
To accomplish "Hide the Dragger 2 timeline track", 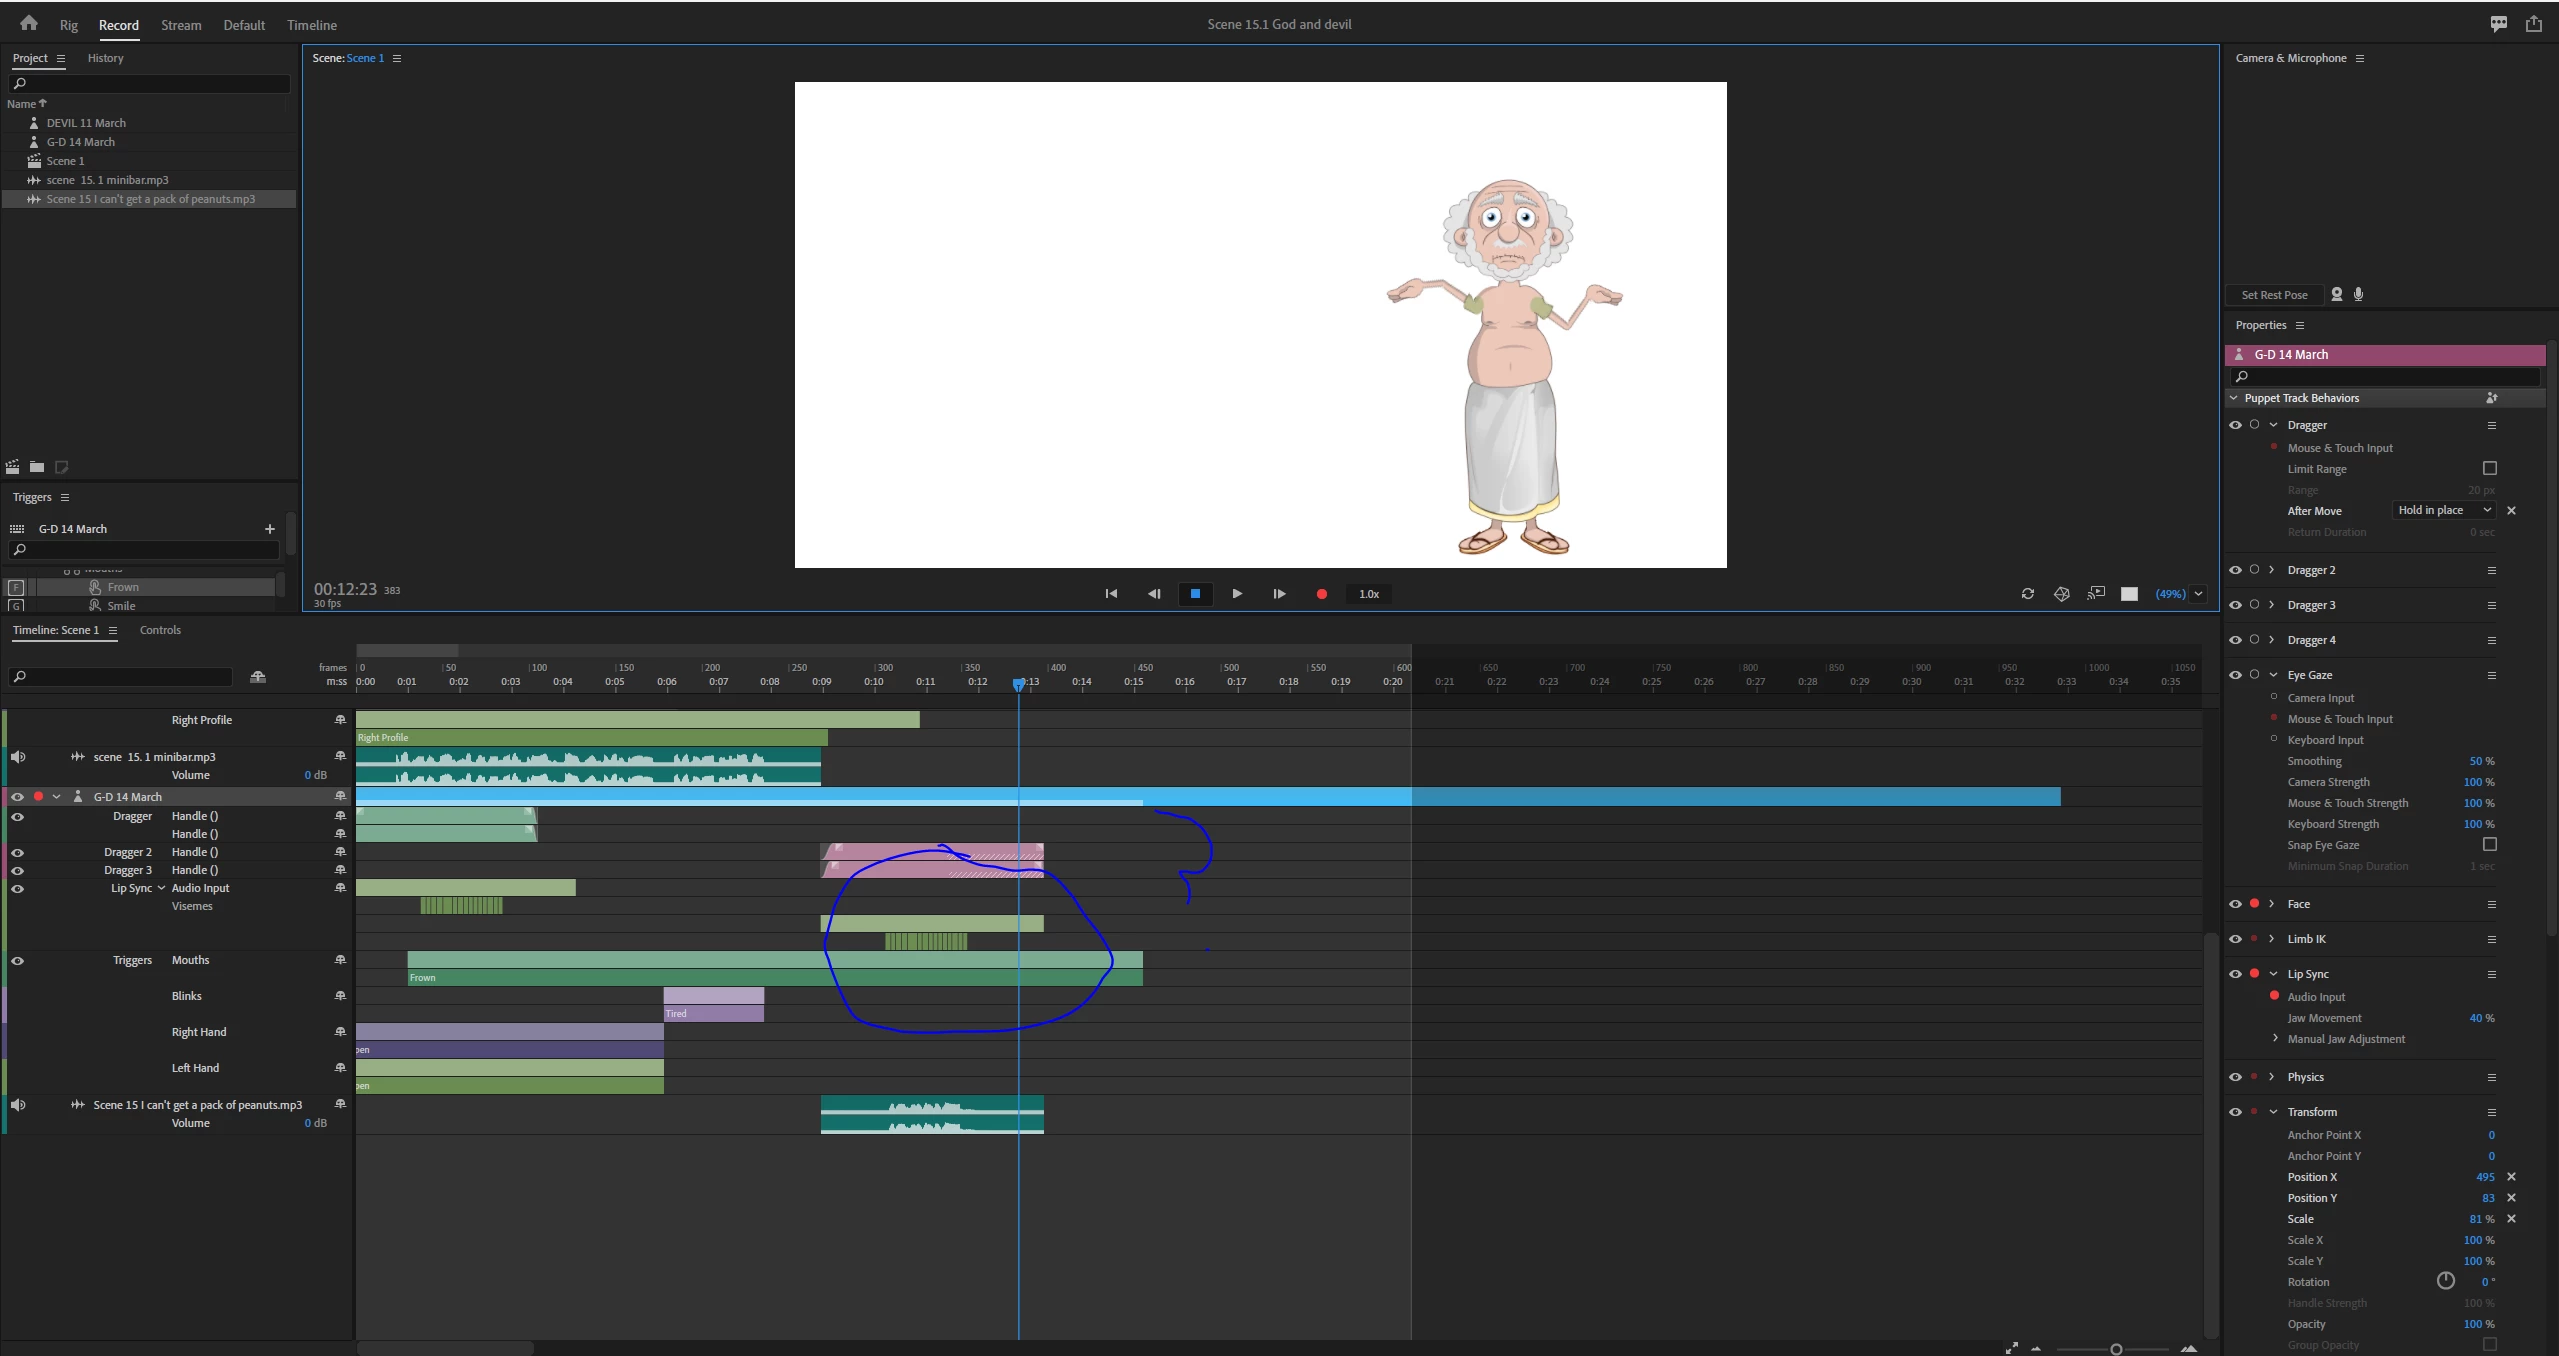I will pos(17,853).
